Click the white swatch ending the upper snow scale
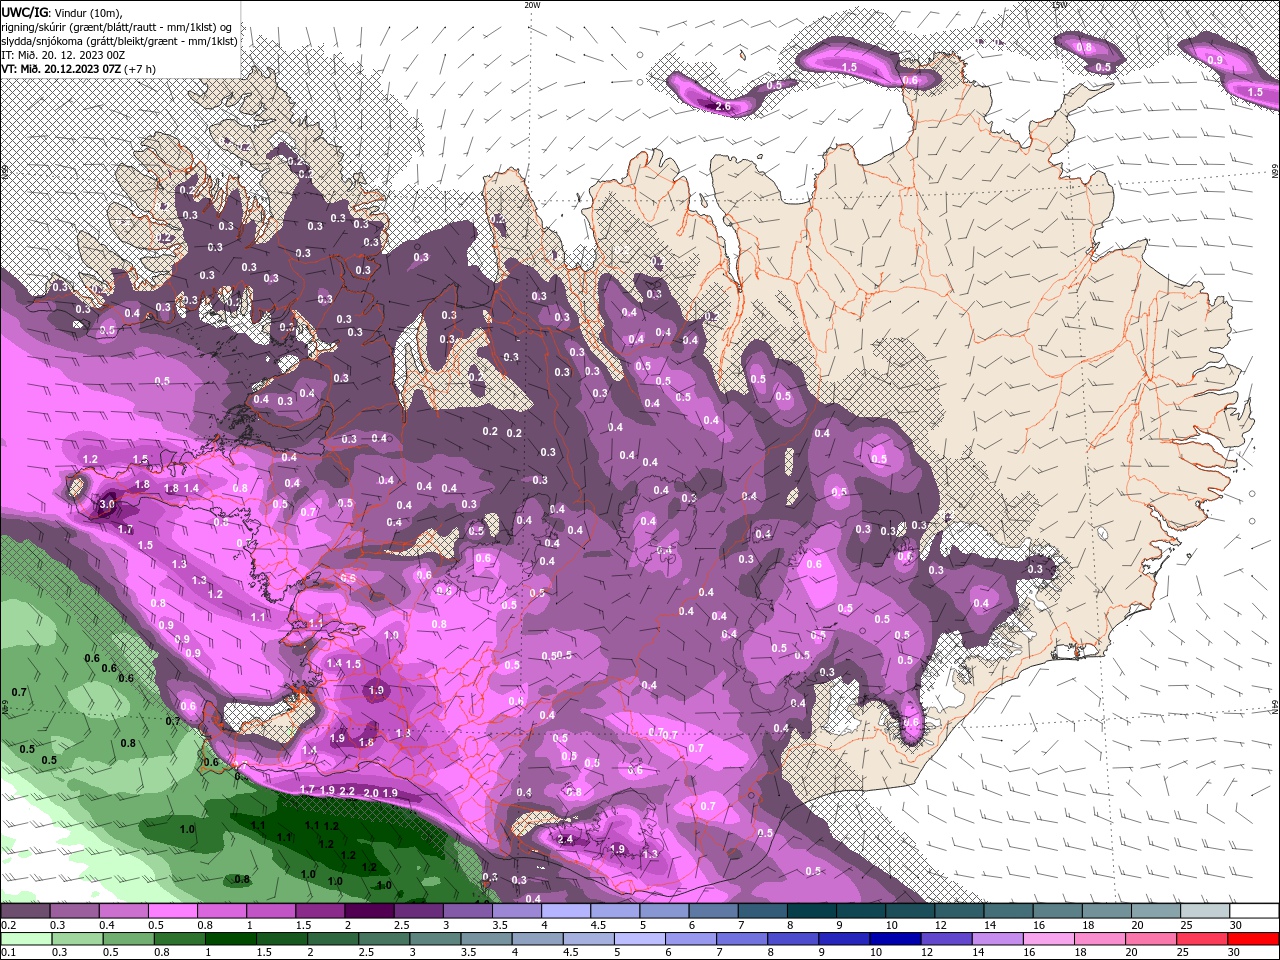Viewport: 1280px width, 960px height. (x=1254, y=911)
